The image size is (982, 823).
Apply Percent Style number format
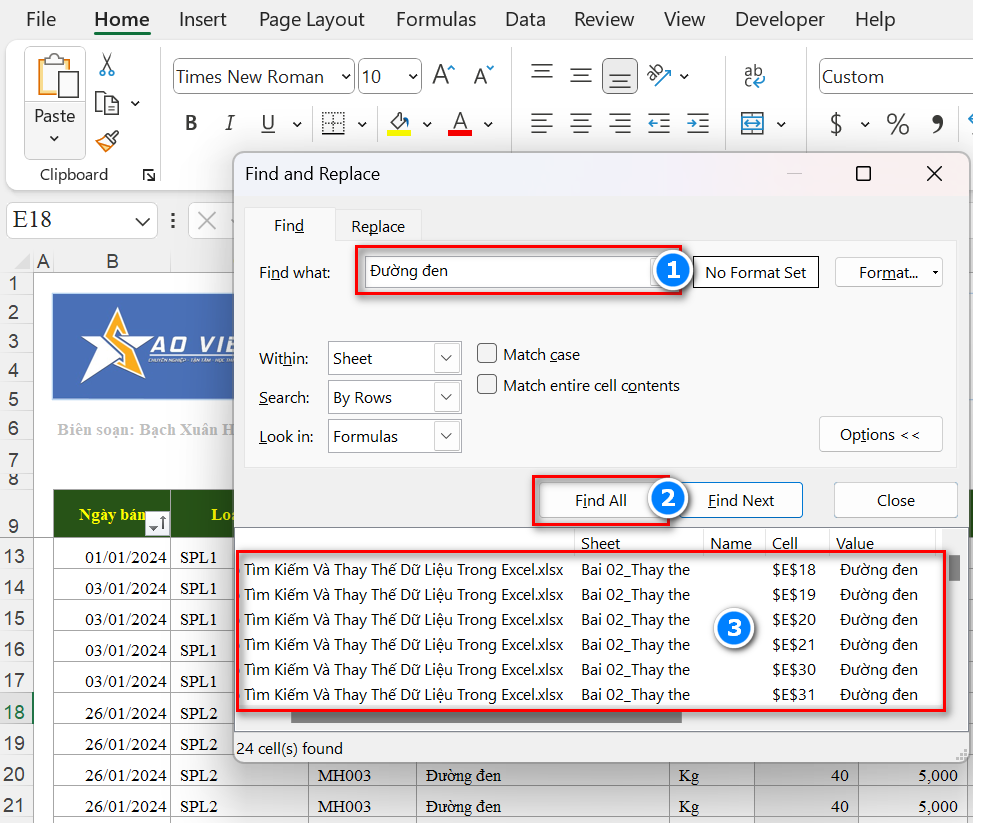pyautogui.click(x=897, y=124)
